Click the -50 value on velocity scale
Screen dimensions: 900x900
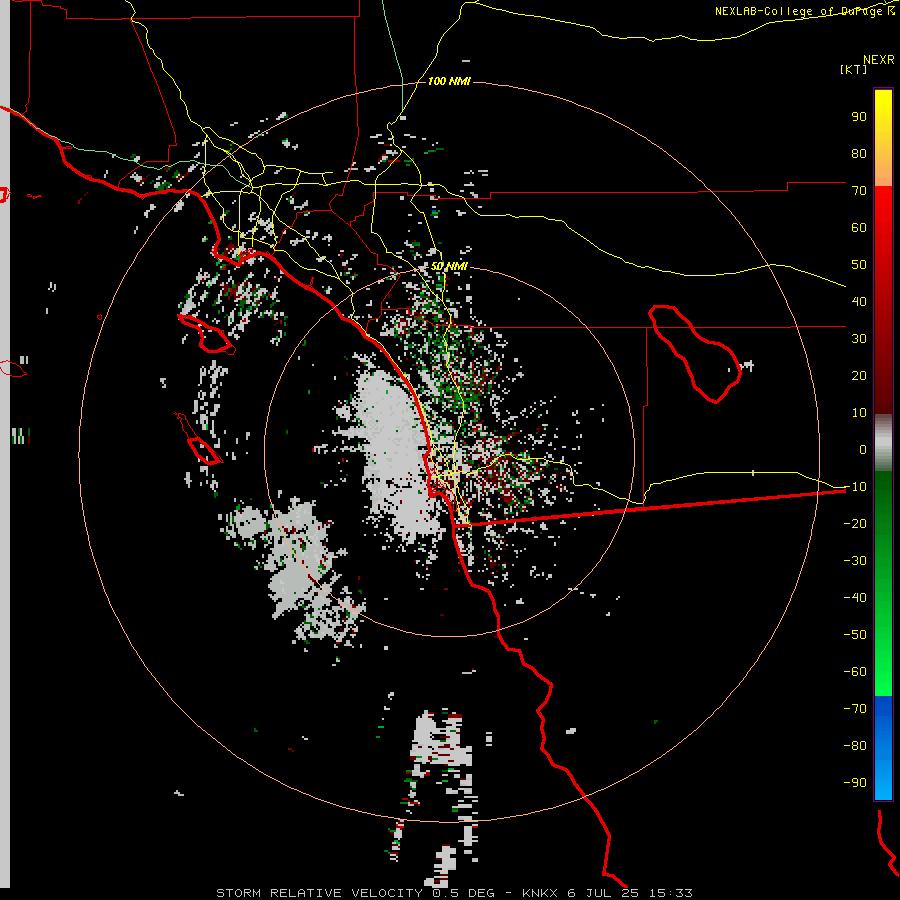[855, 635]
